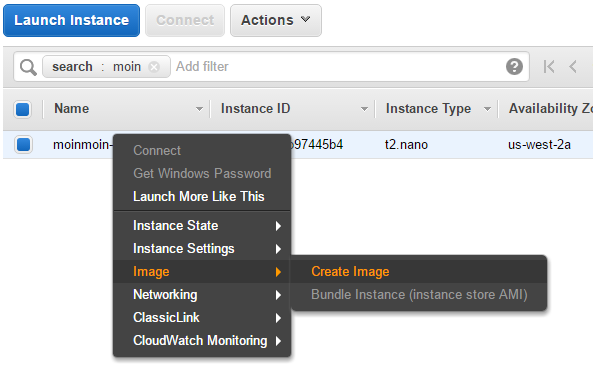Sort by the Name column header
593x365 pixels.
coord(71,109)
